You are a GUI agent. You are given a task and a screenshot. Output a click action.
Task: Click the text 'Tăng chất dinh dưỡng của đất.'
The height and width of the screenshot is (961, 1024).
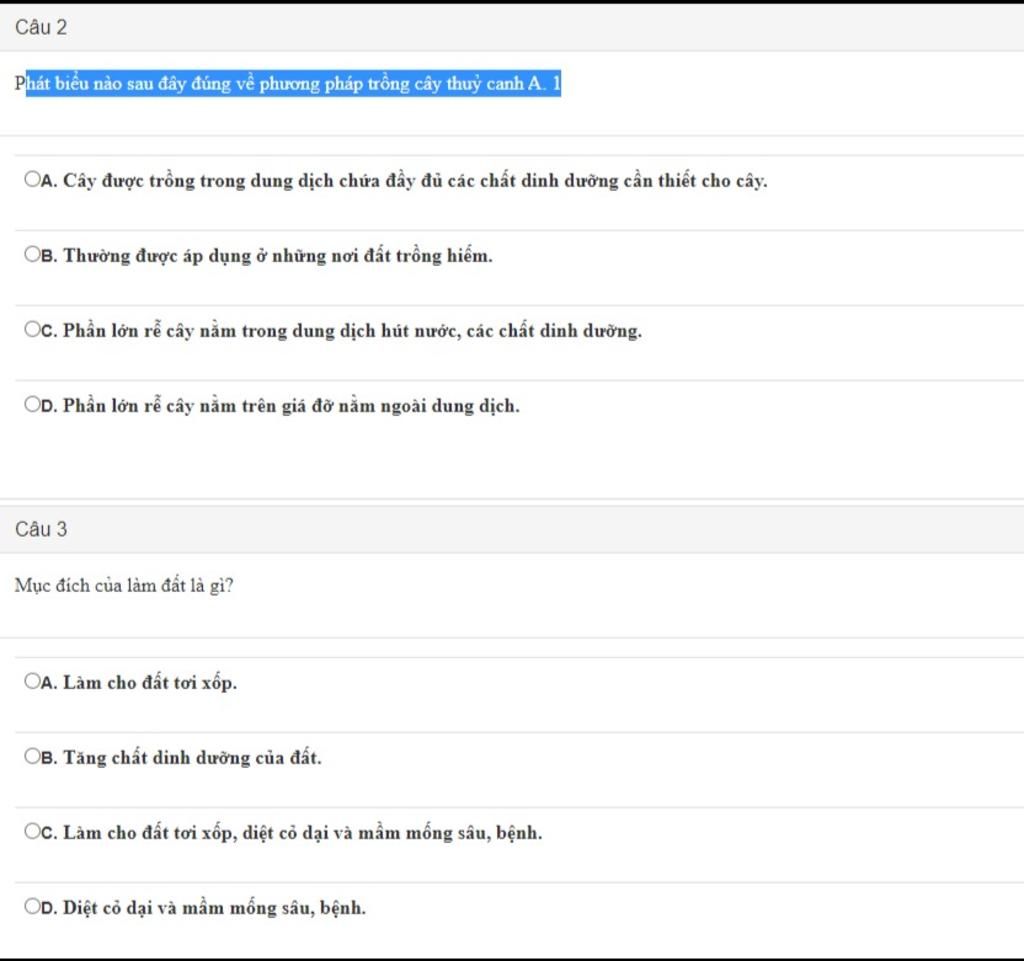pyautogui.click(x=192, y=758)
